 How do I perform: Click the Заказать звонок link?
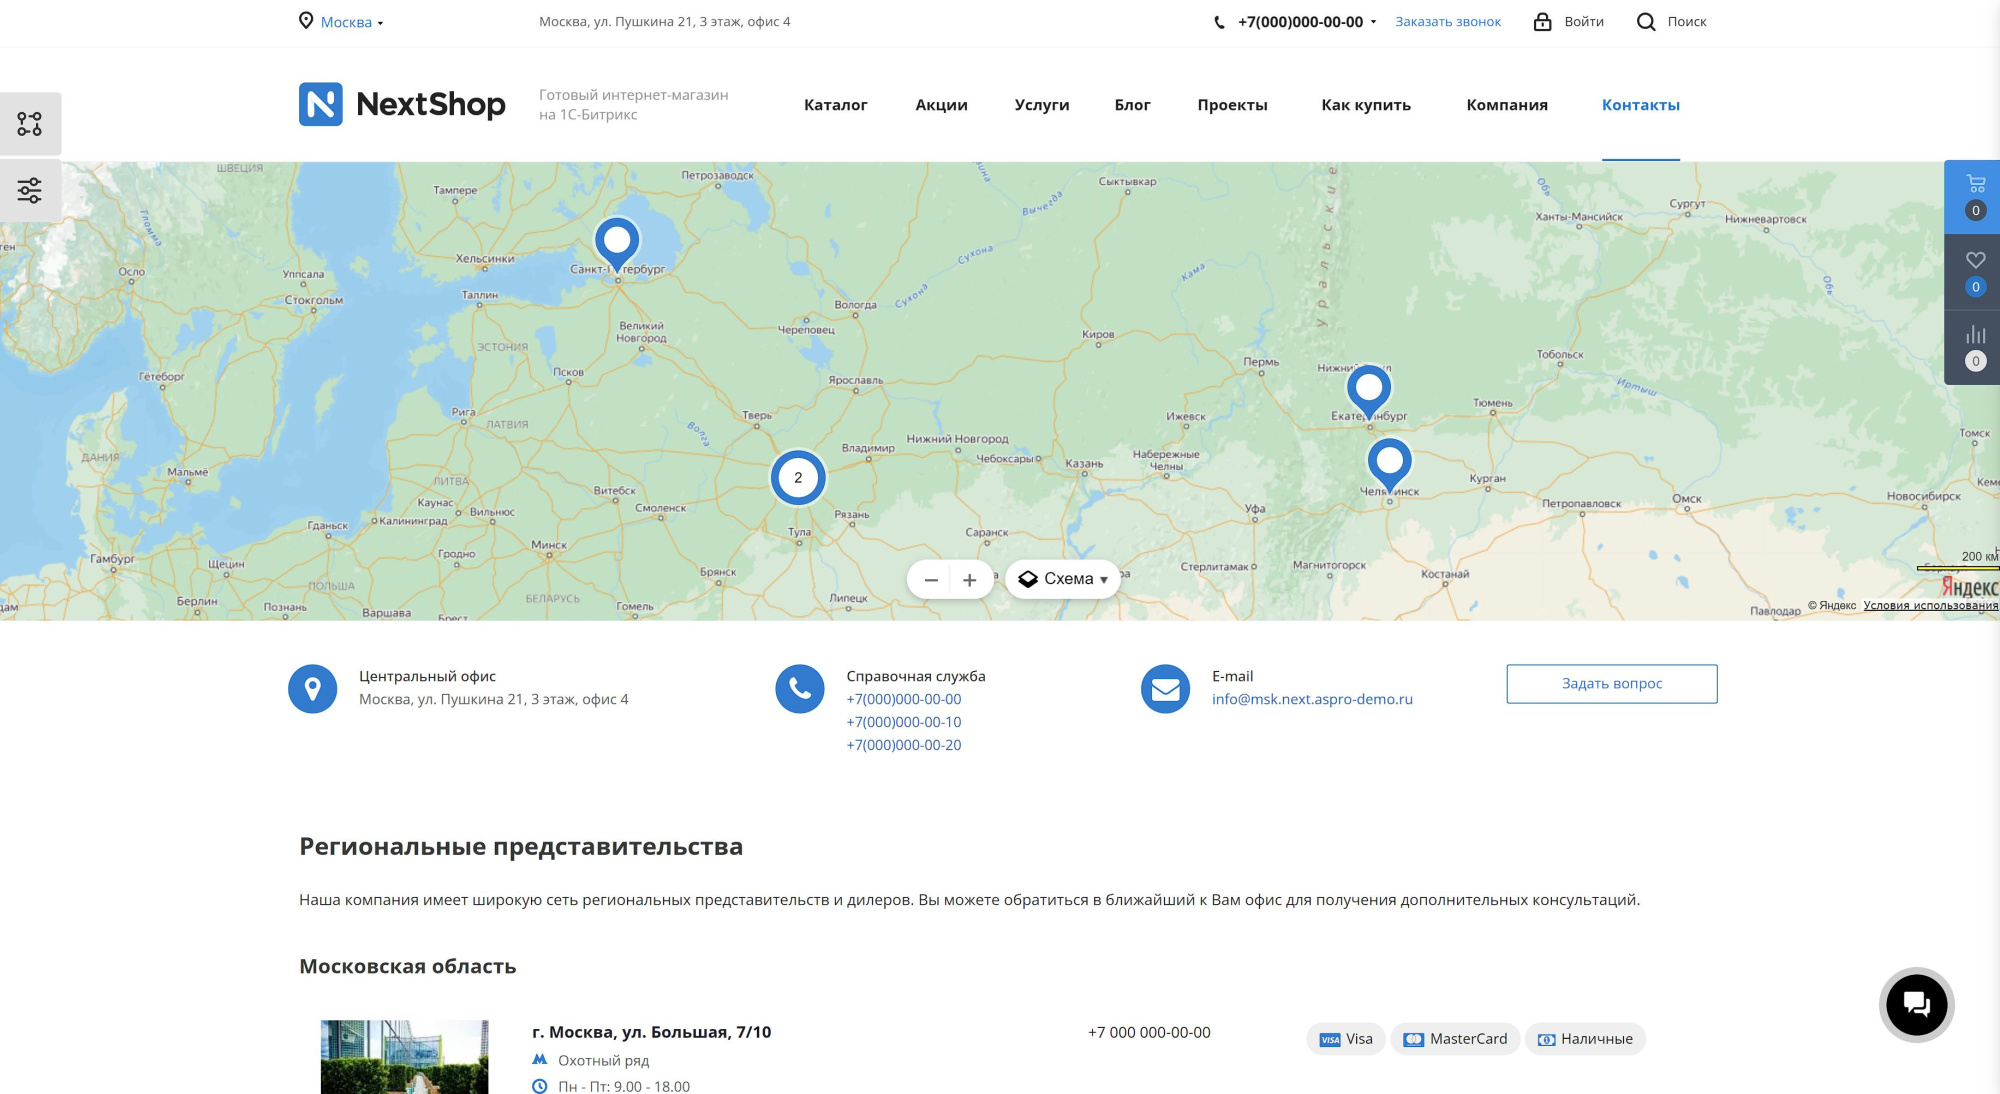[x=1447, y=22]
